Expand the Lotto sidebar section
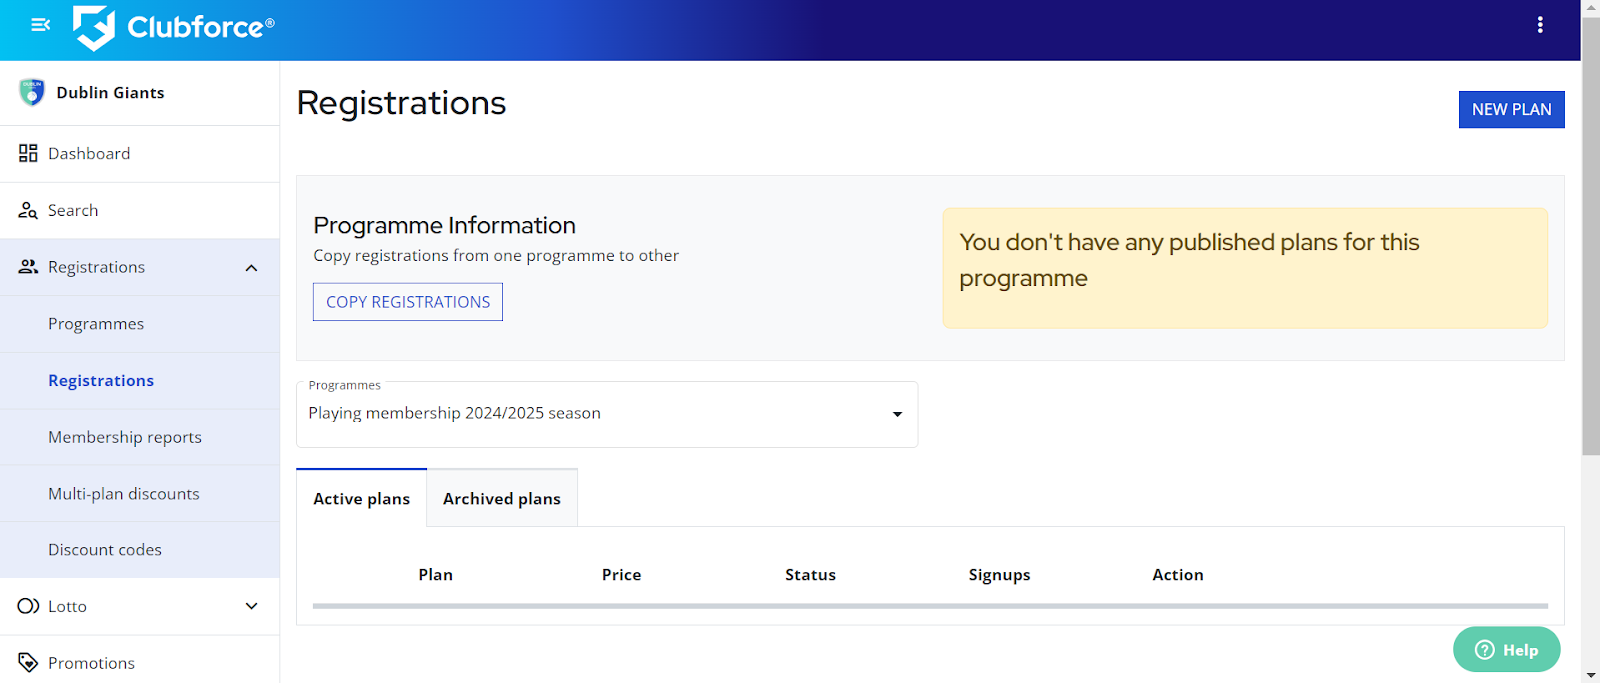1600x683 pixels. coord(251,606)
